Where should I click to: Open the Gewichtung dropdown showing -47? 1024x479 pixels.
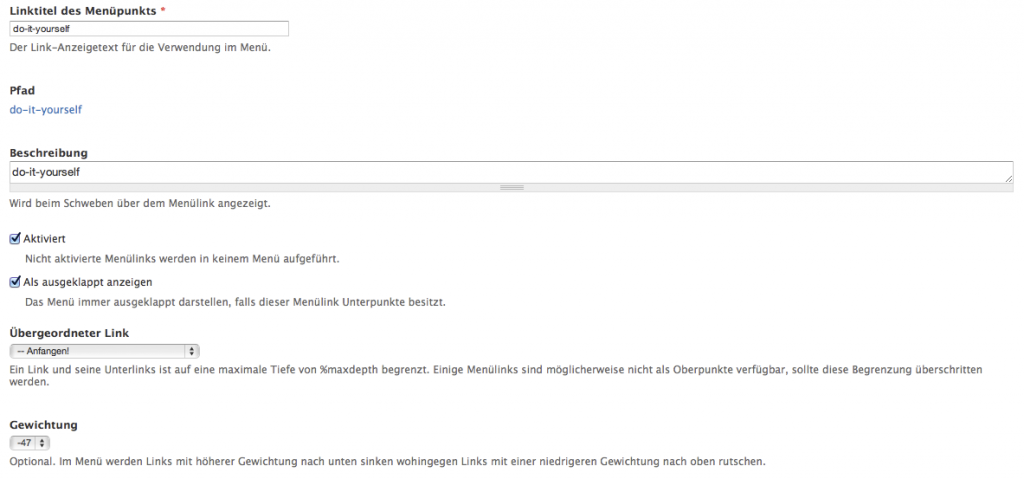point(29,442)
